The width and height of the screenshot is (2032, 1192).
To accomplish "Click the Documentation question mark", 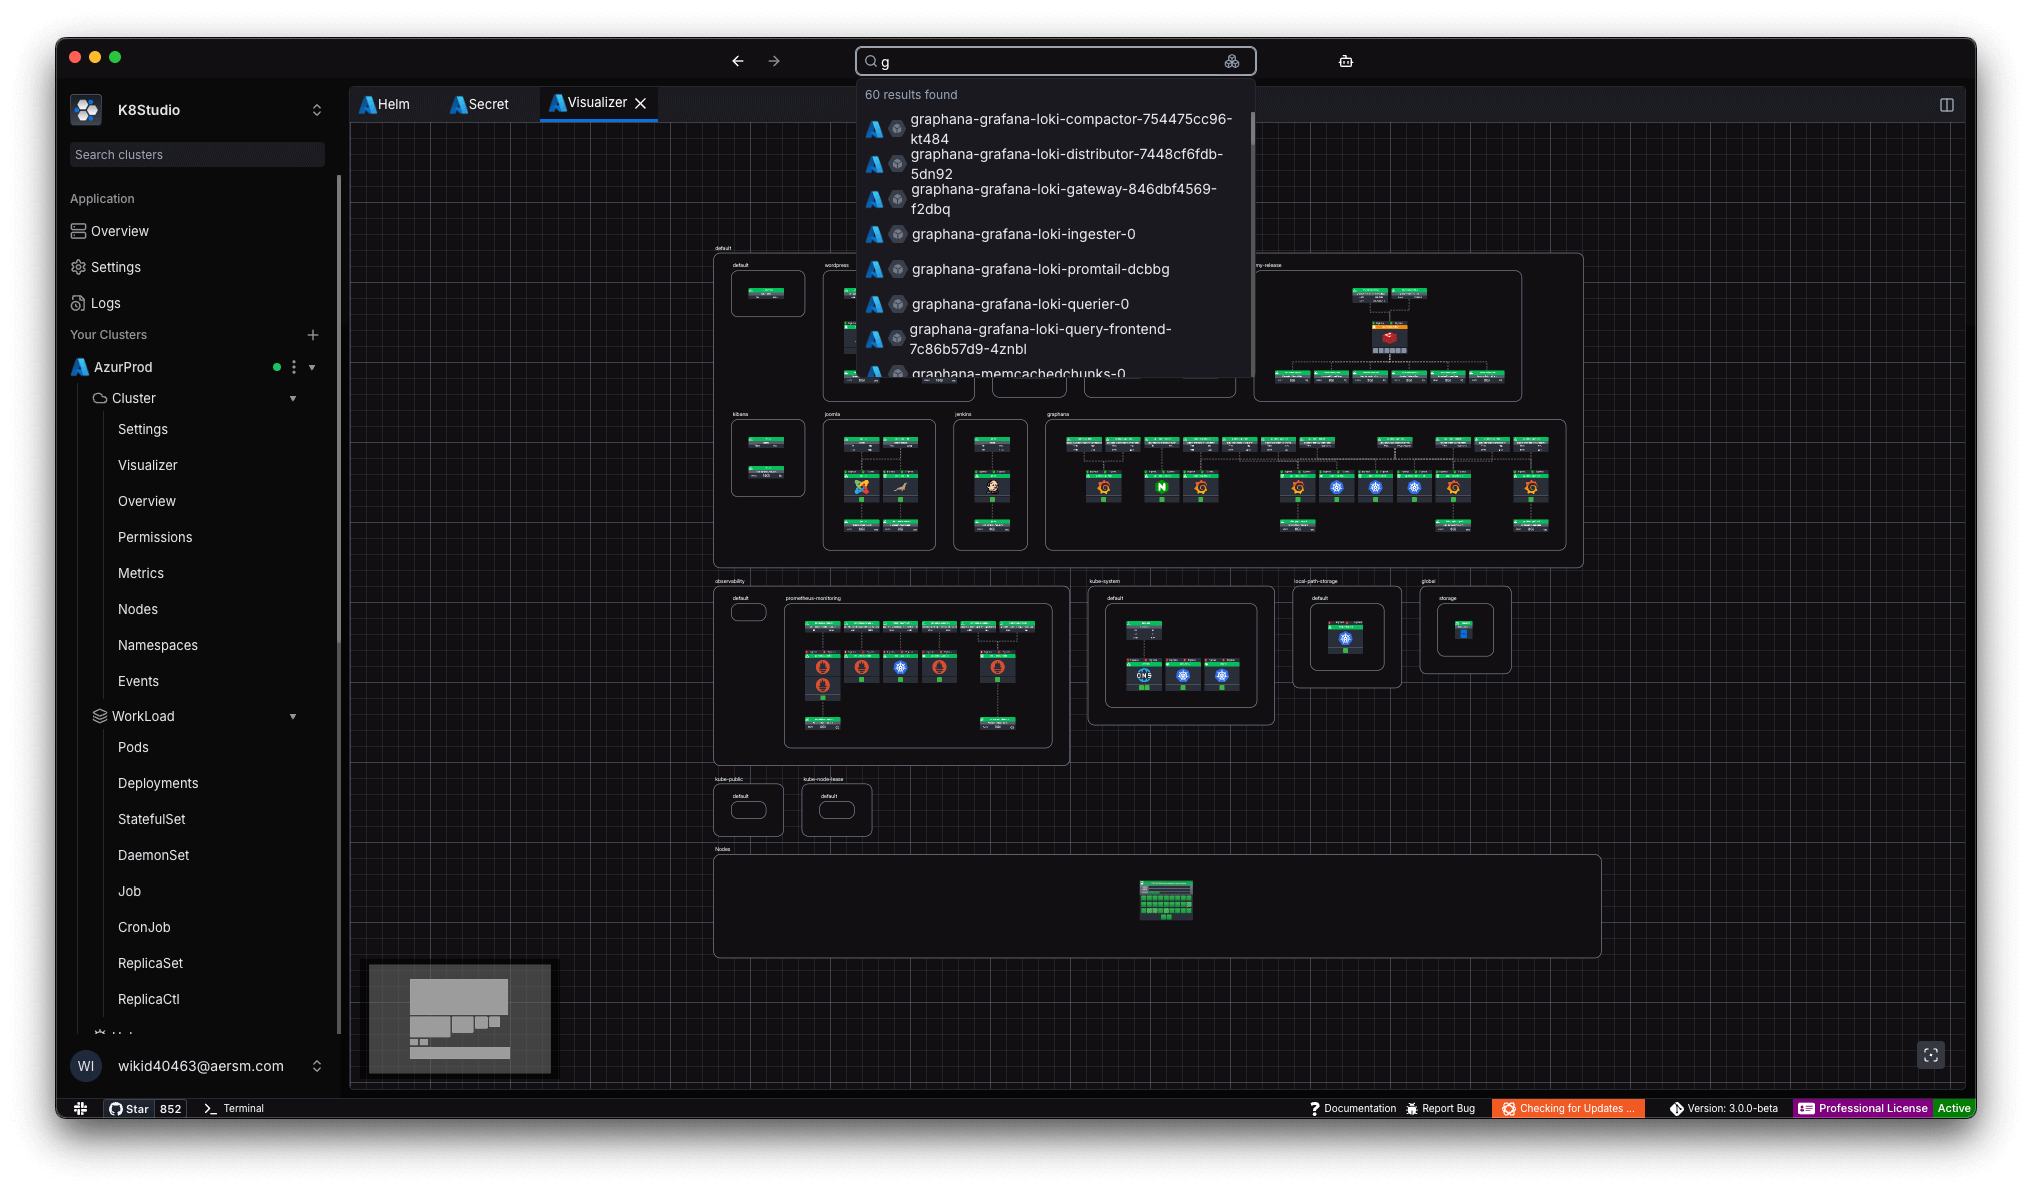I will [1315, 1108].
